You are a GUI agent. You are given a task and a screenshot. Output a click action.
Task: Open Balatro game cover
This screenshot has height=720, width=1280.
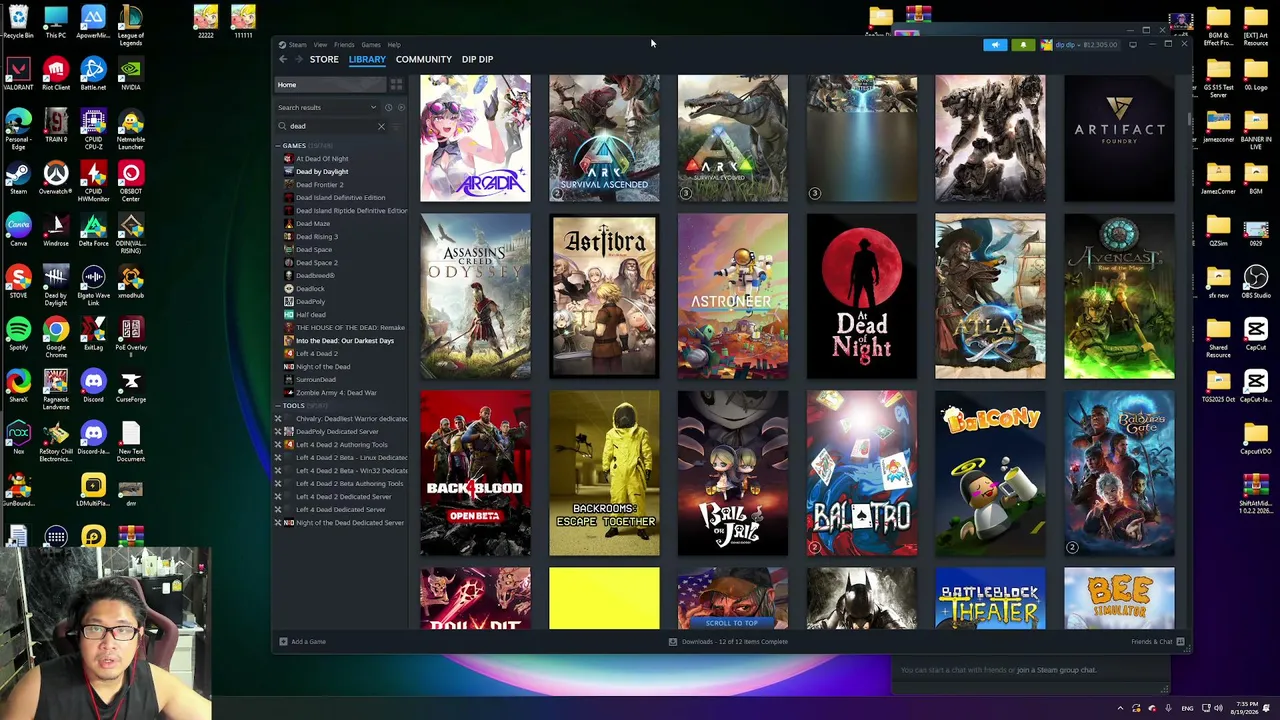pyautogui.click(x=862, y=473)
